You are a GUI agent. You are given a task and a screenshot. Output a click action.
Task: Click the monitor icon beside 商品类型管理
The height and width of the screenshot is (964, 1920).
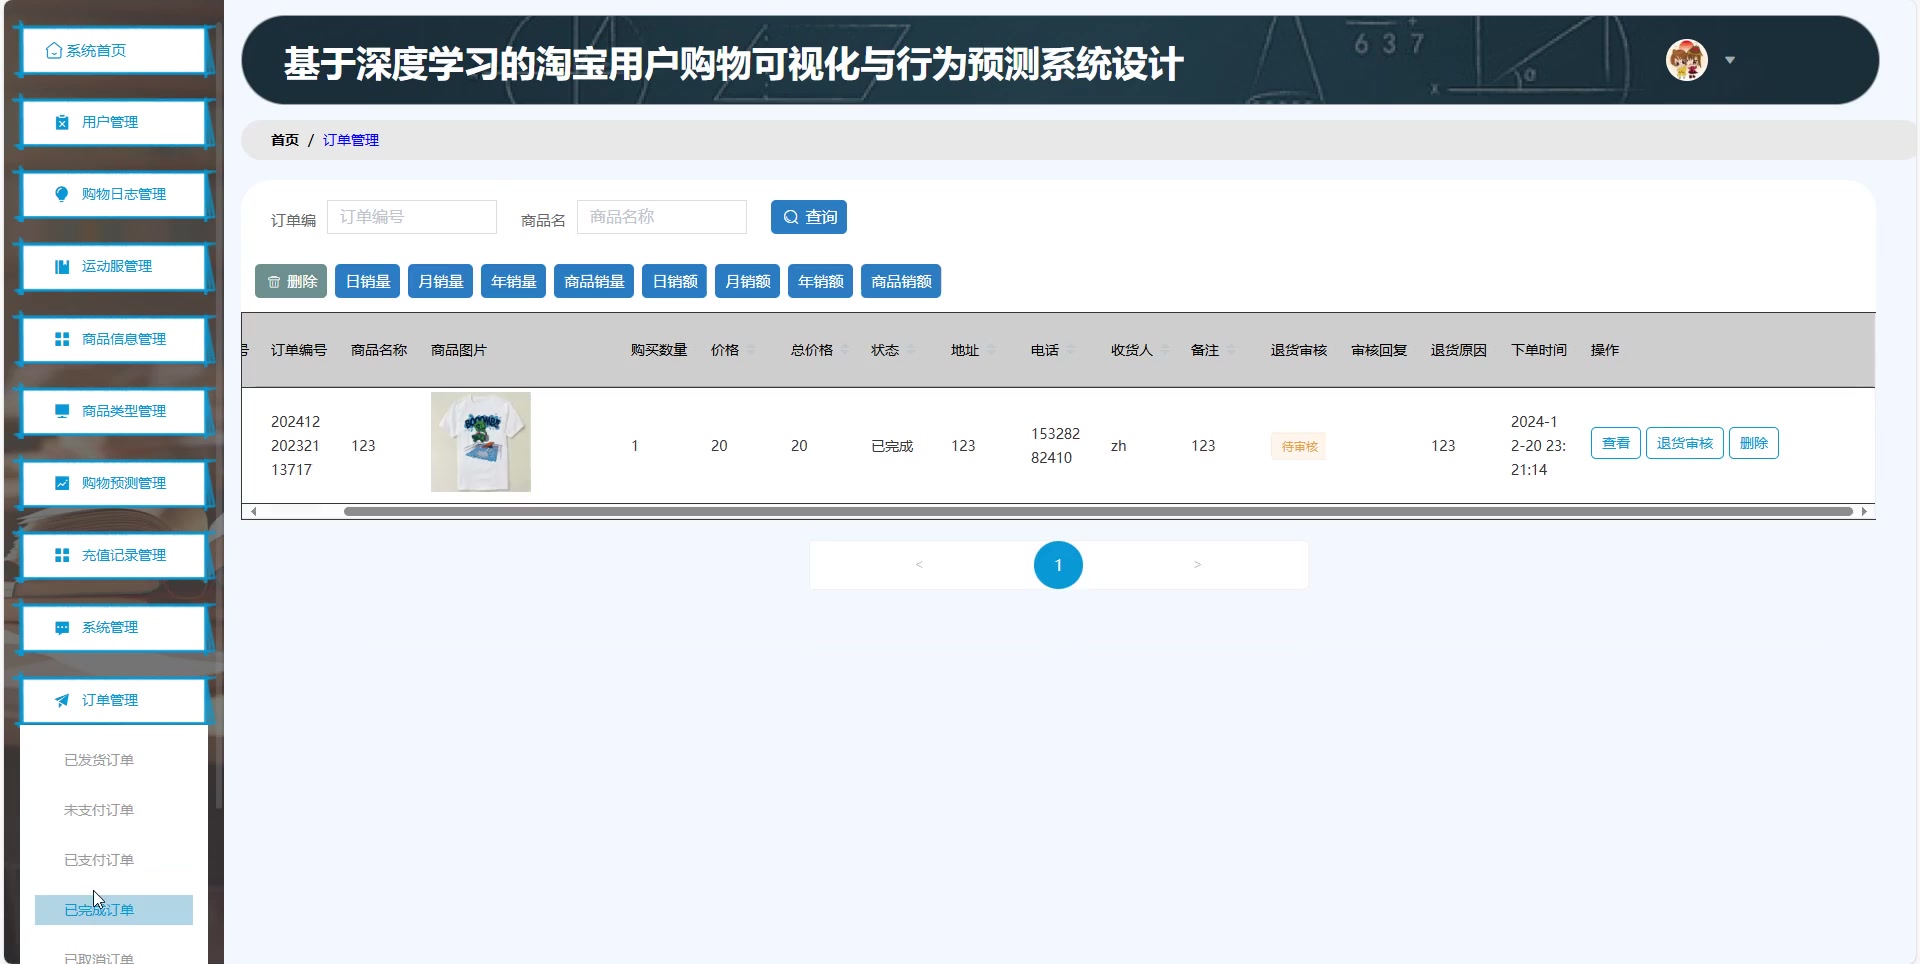click(x=62, y=411)
